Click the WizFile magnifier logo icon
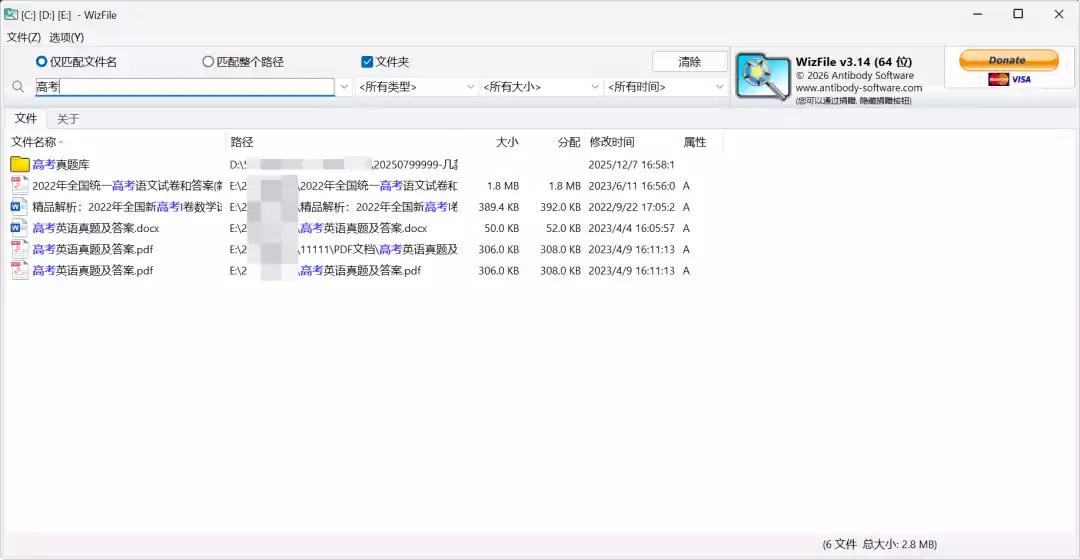1080x560 pixels. pyautogui.click(x=762, y=77)
